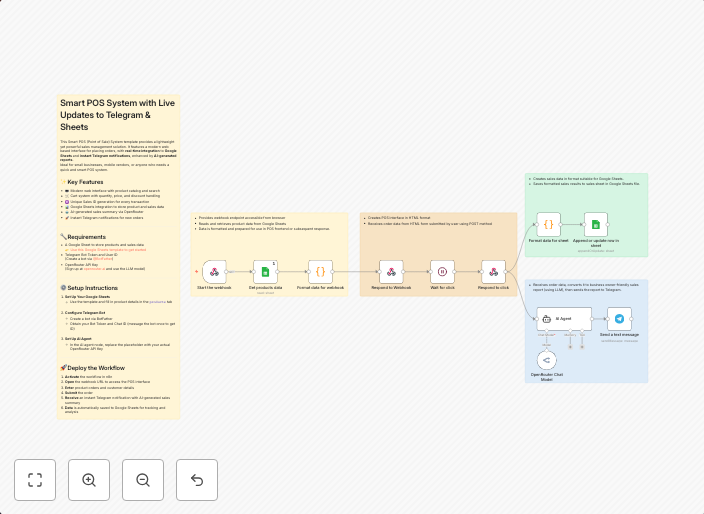The image size is (704, 514).
Task: Click the webhook trigger lightning indicator
Action: (x=196, y=272)
